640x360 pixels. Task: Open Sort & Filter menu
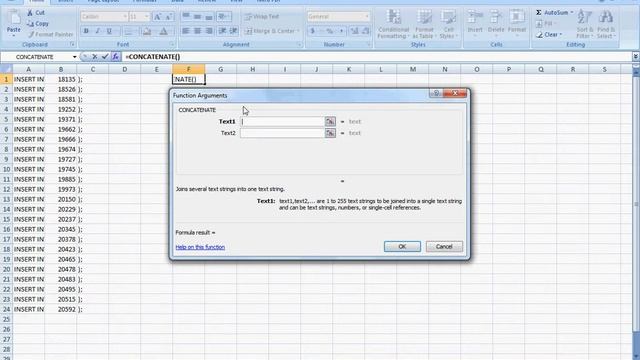pyautogui.click(x=585, y=24)
